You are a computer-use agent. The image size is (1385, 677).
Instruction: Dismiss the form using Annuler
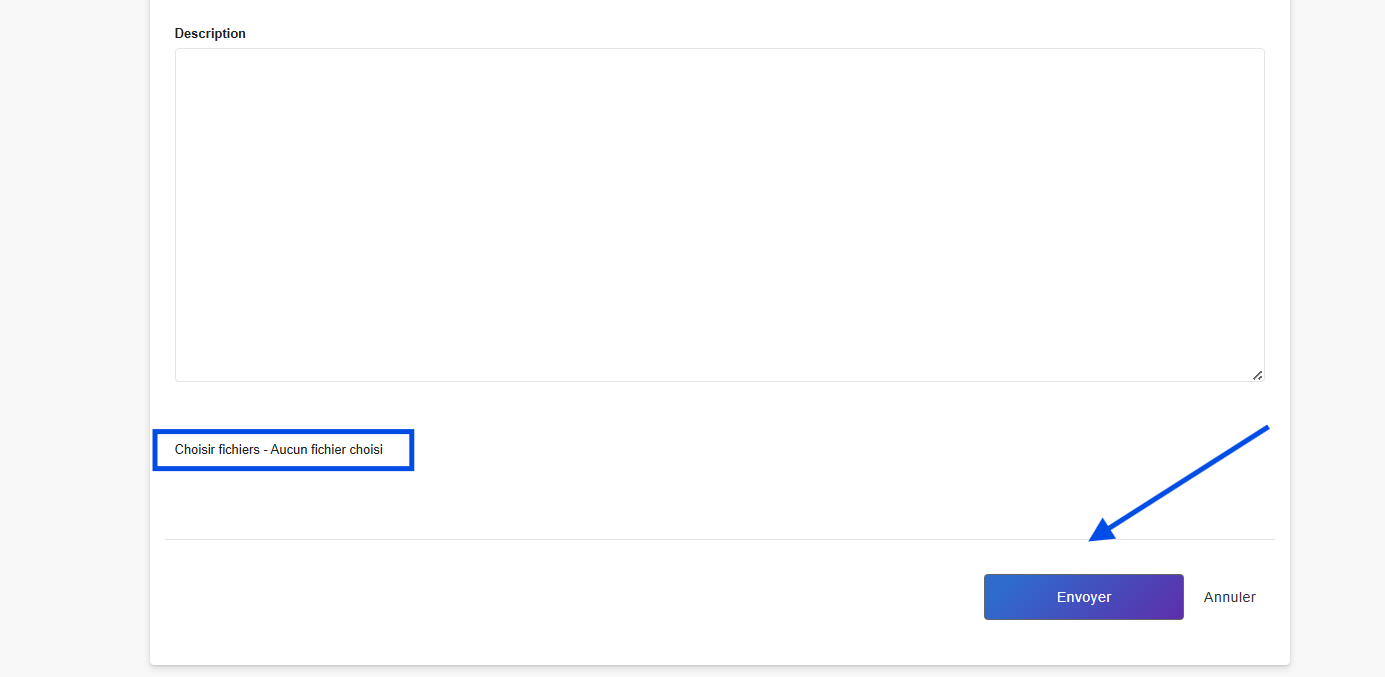1229,597
